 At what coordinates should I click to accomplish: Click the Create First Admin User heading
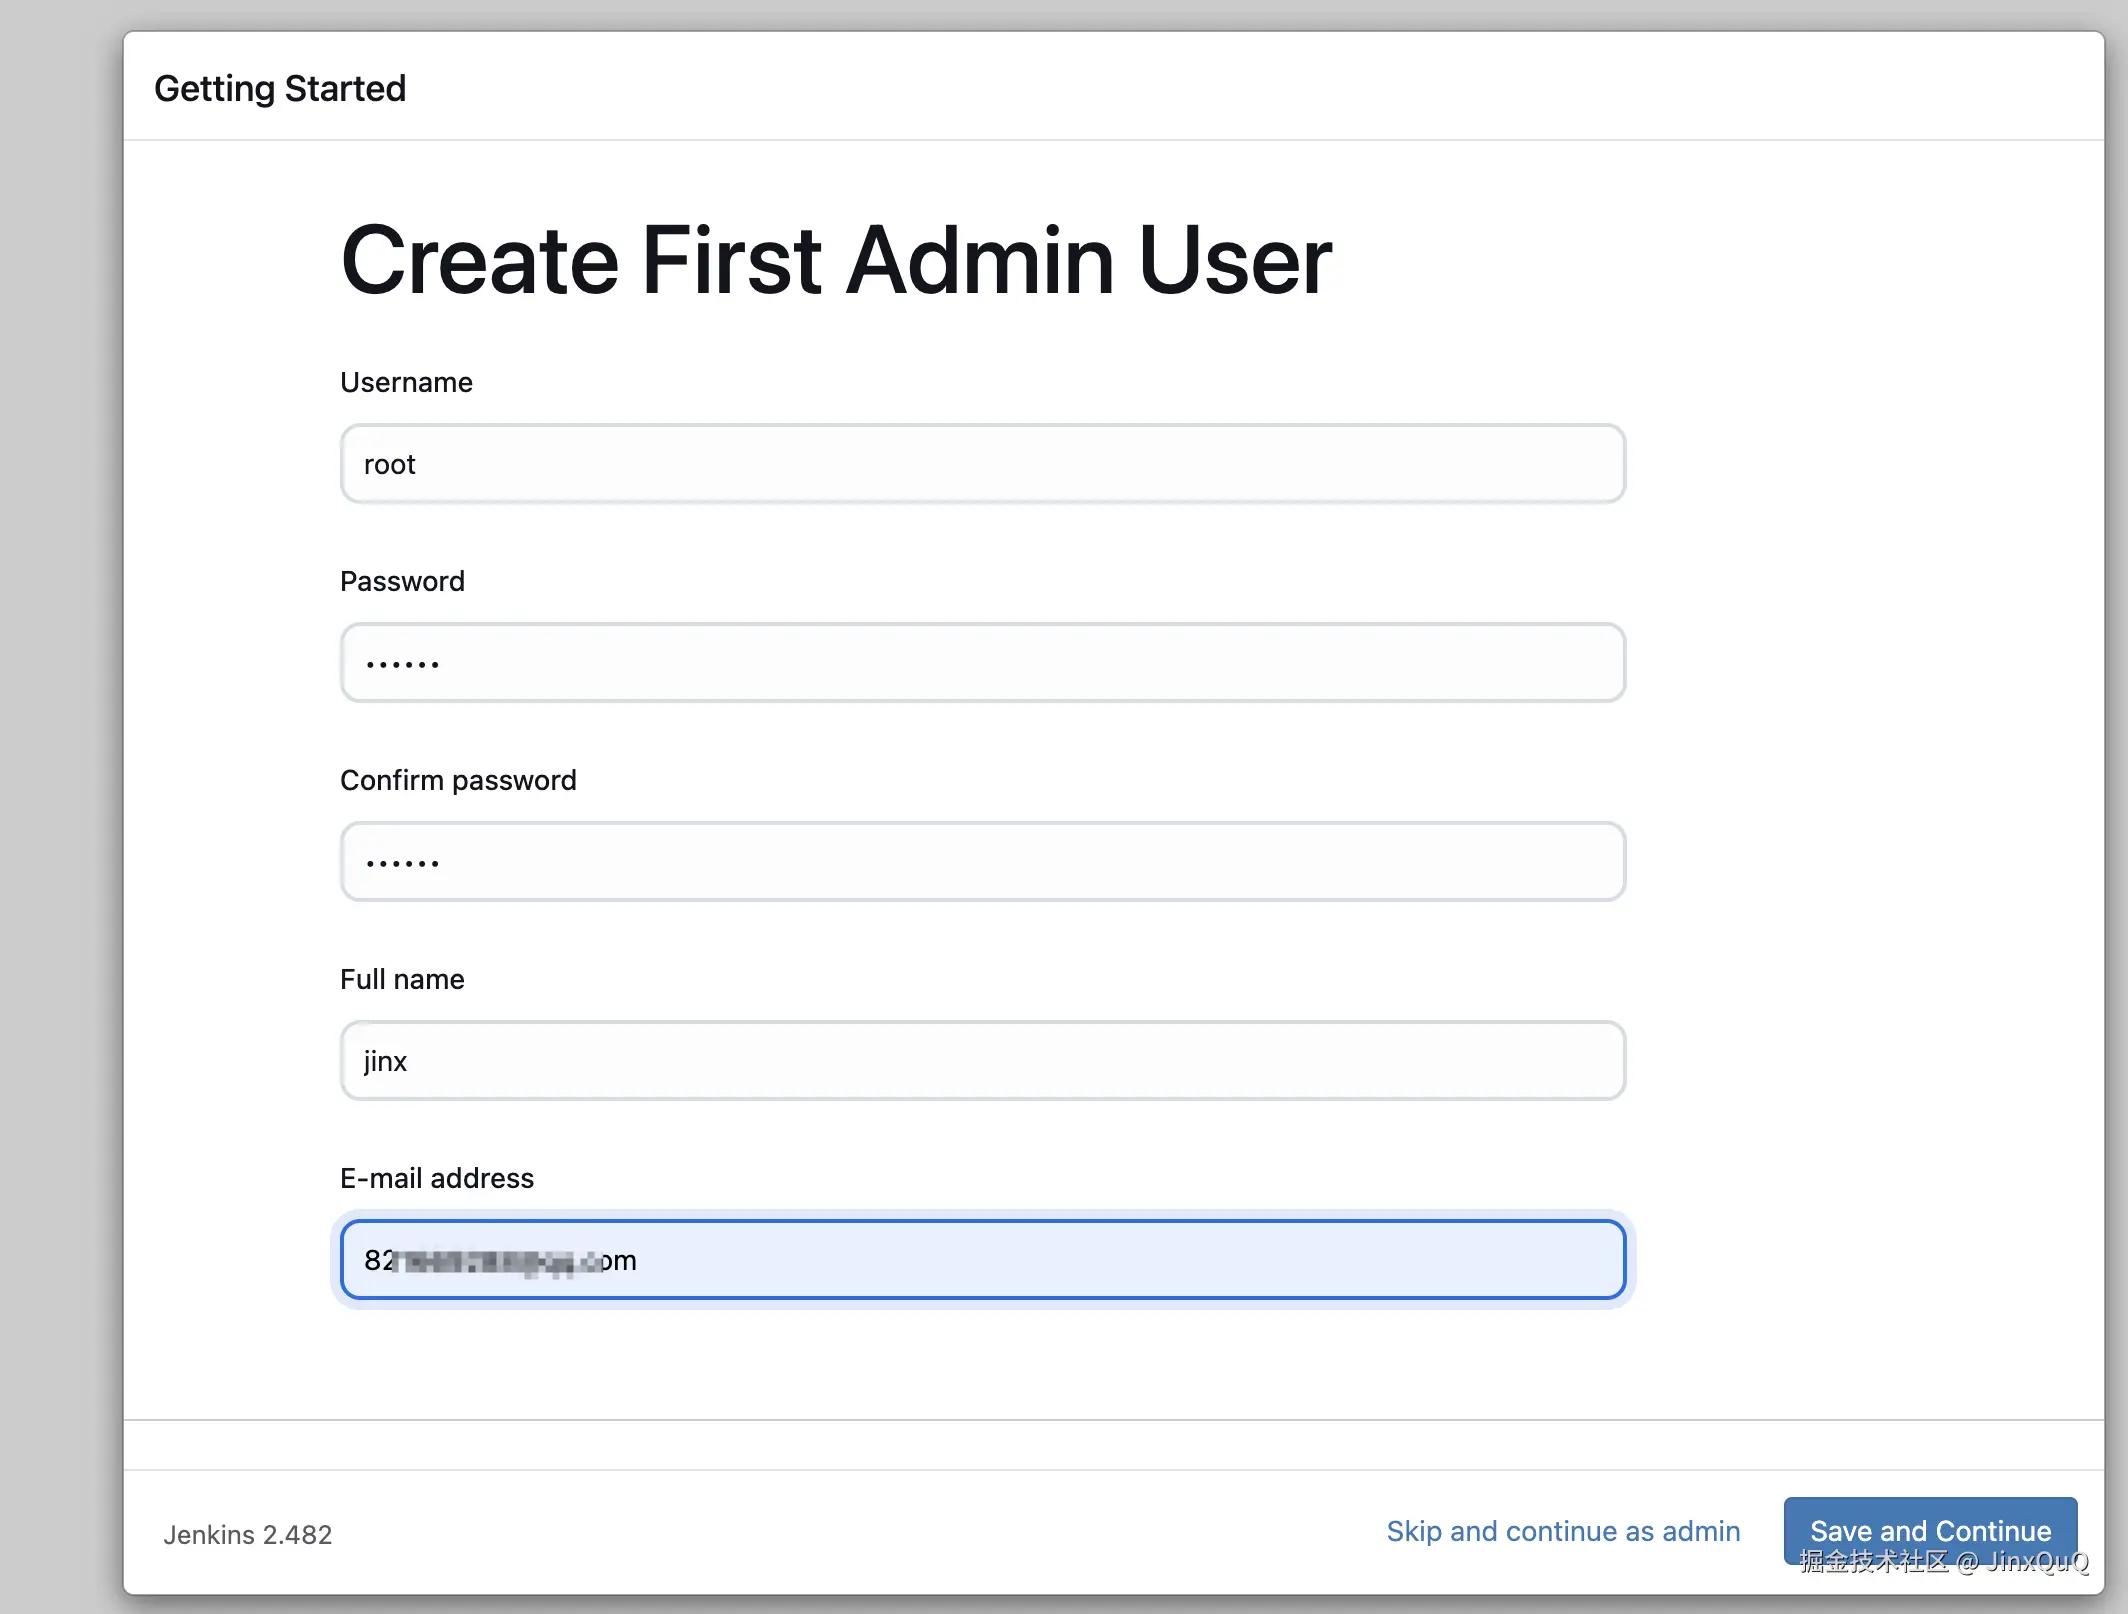835,260
